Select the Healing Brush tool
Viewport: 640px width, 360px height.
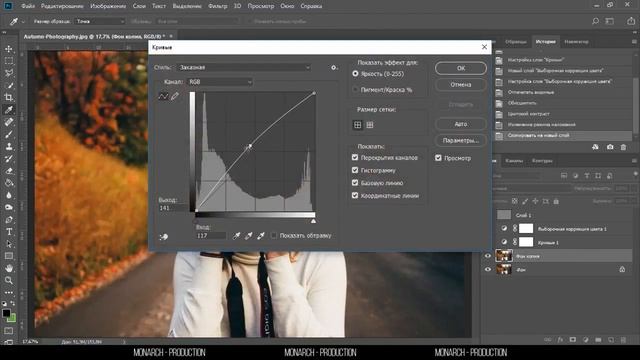9,122
